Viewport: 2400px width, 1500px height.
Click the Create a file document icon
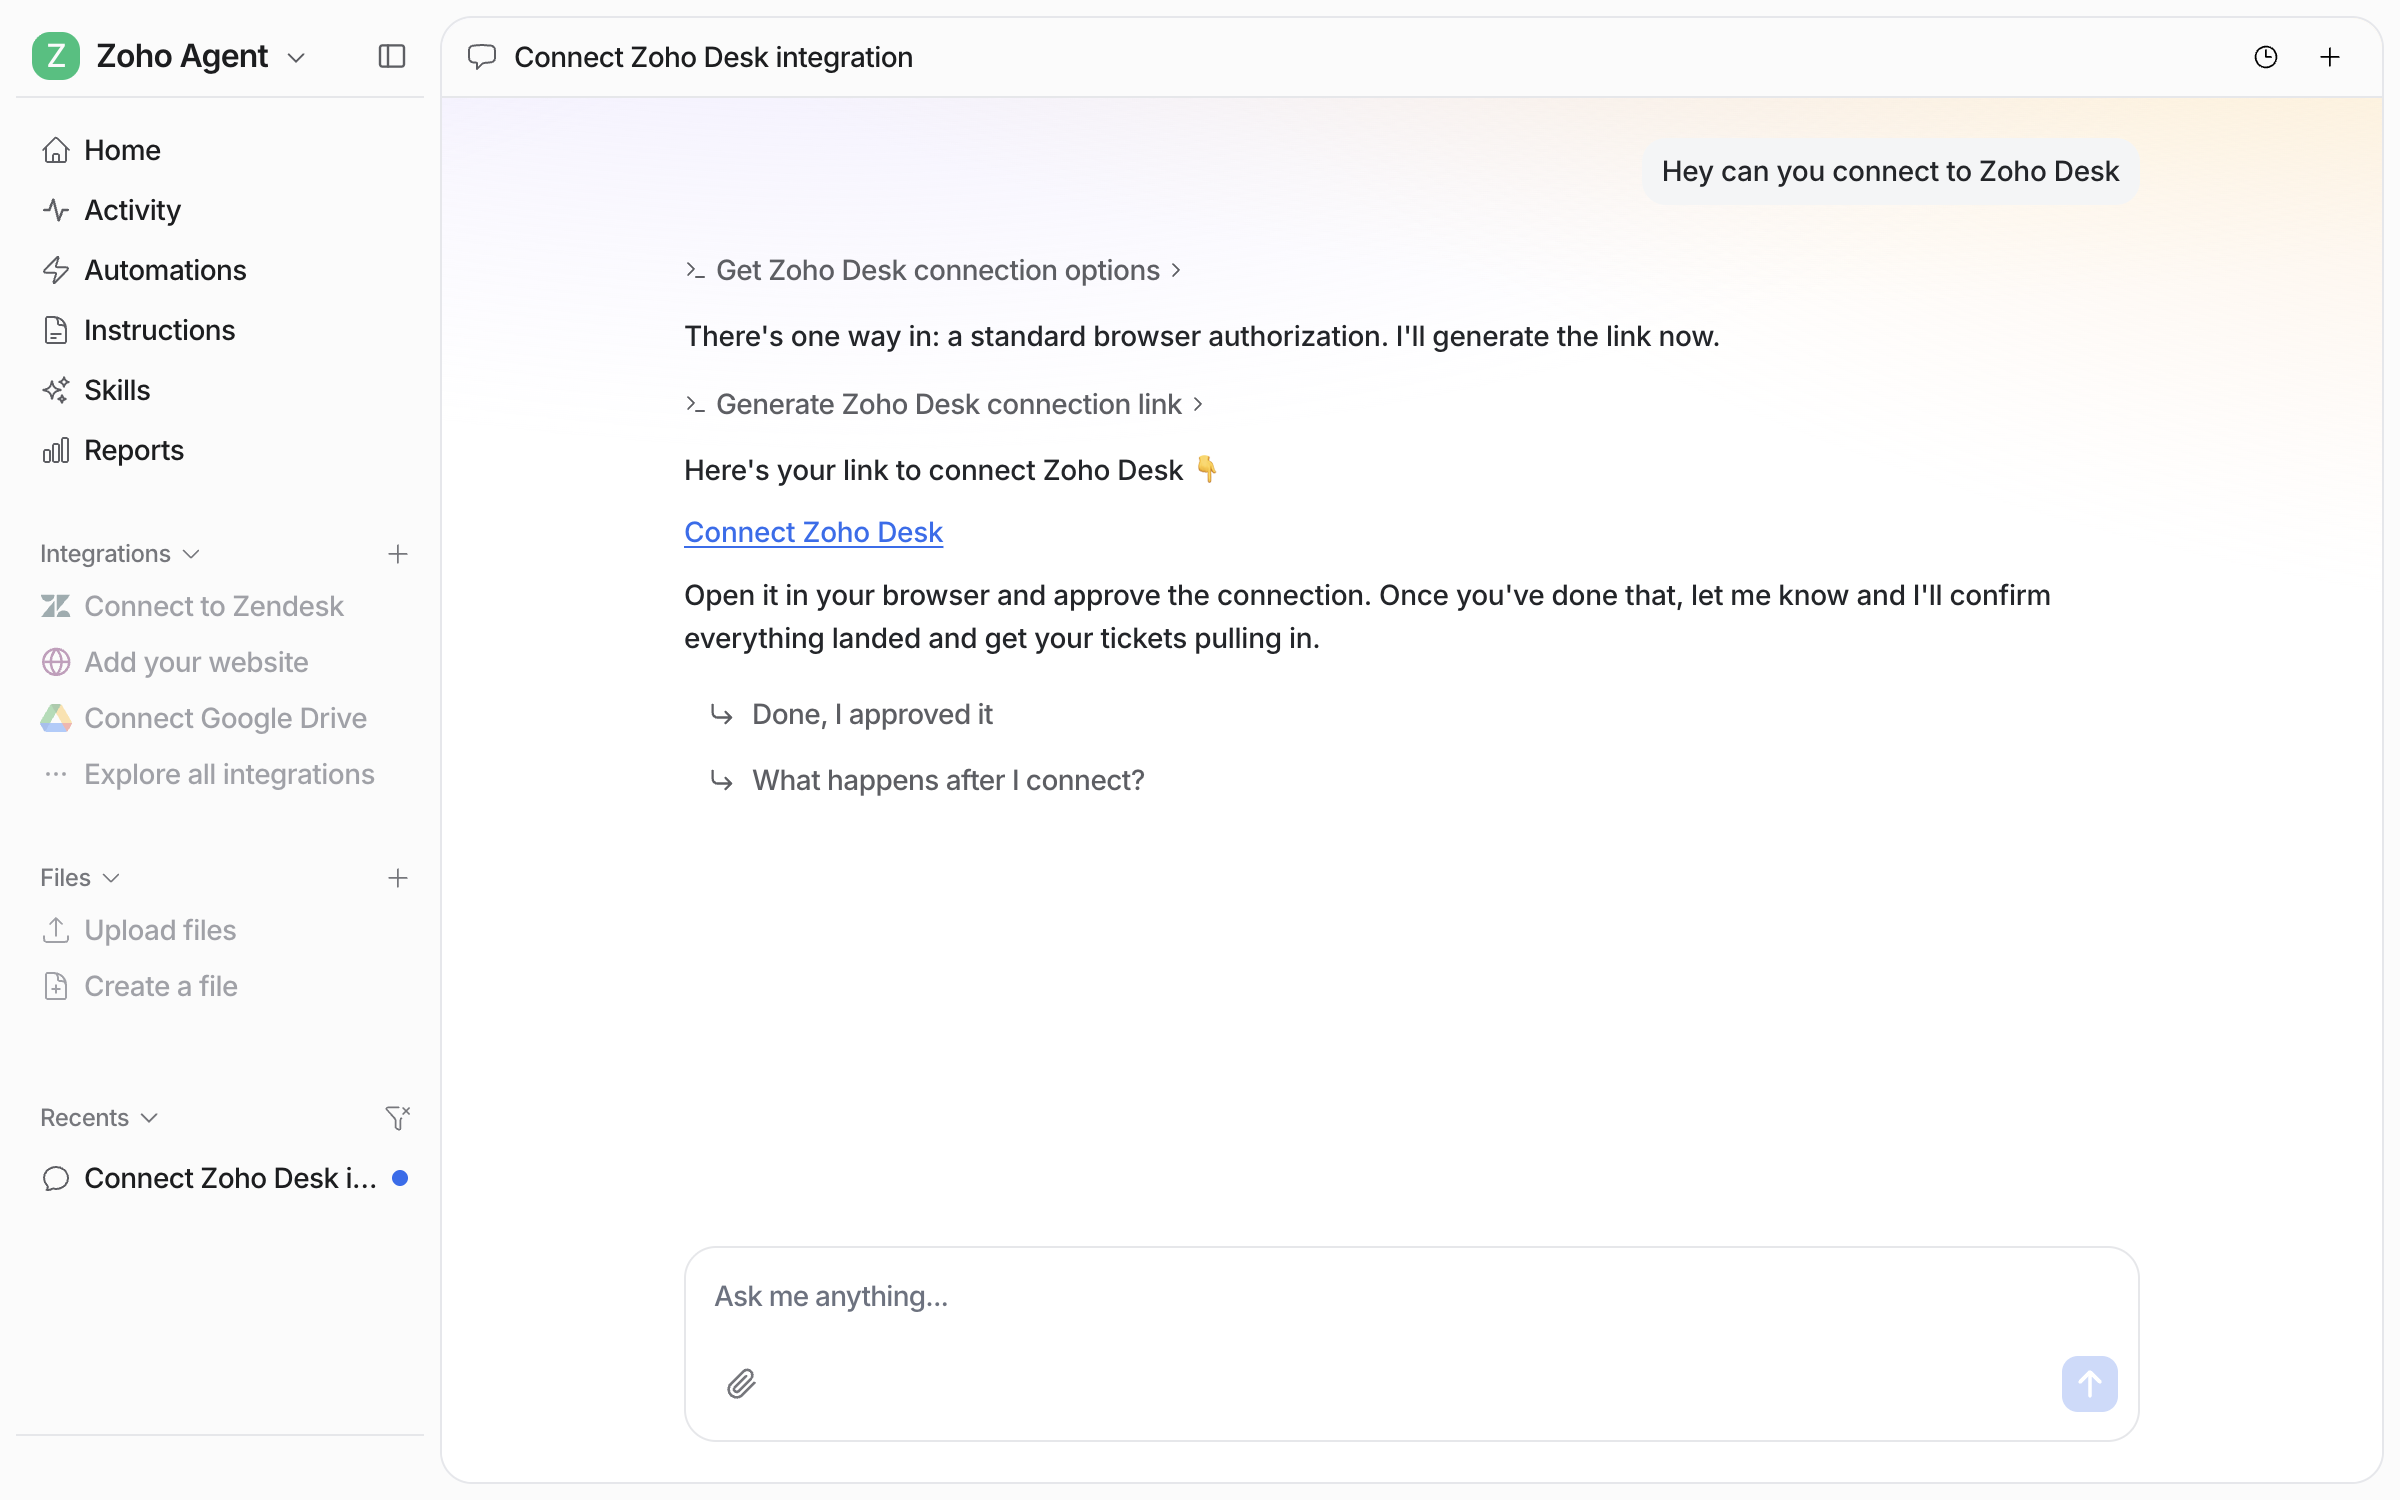(x=56, y=986)
